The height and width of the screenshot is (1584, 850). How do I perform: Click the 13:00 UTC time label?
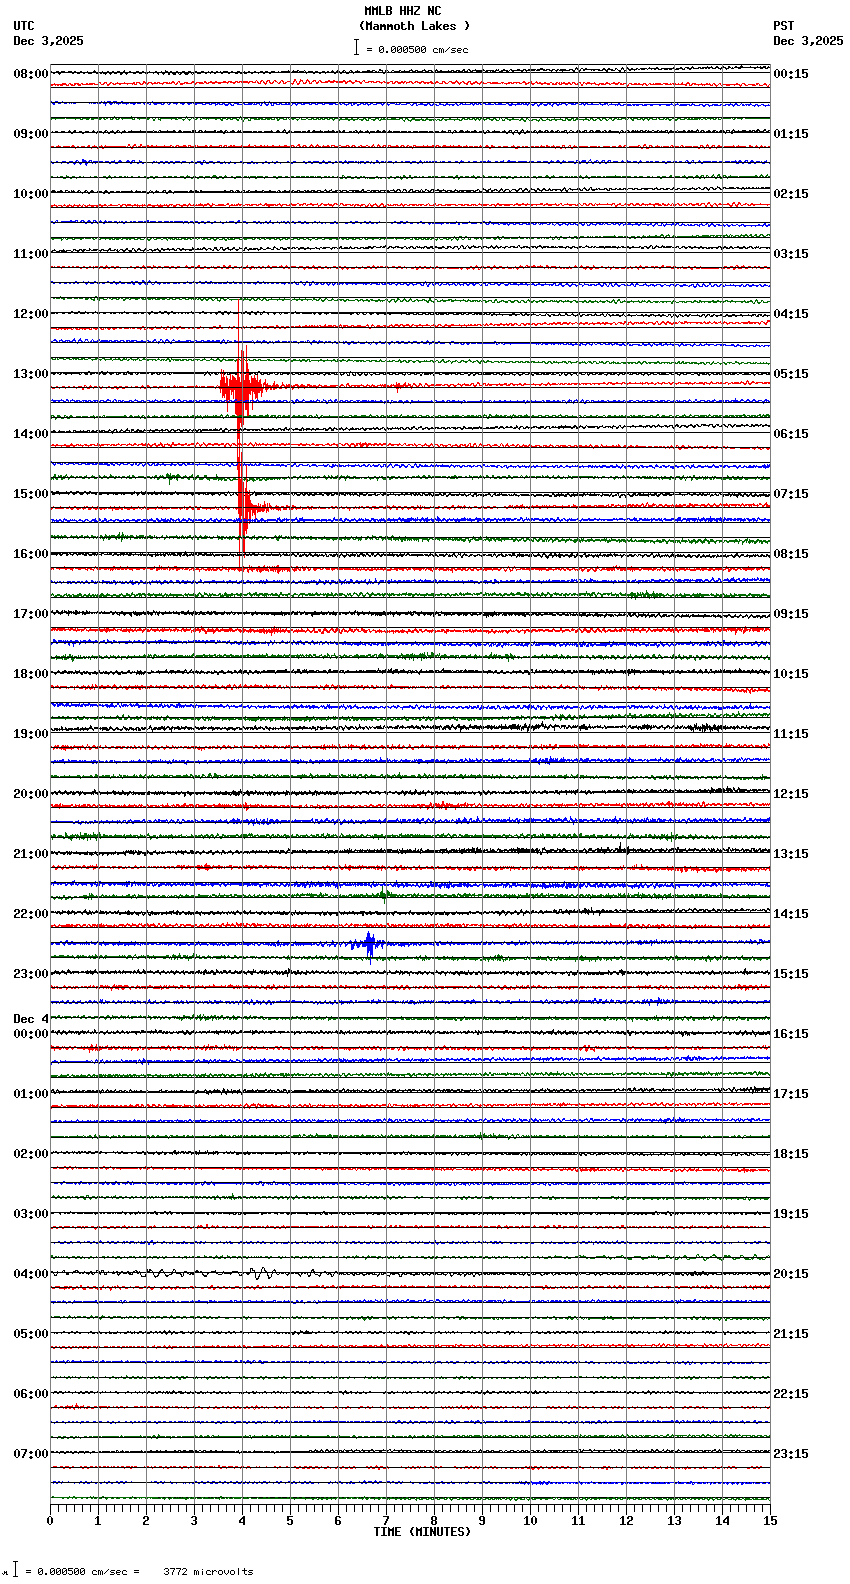[30, 374]
